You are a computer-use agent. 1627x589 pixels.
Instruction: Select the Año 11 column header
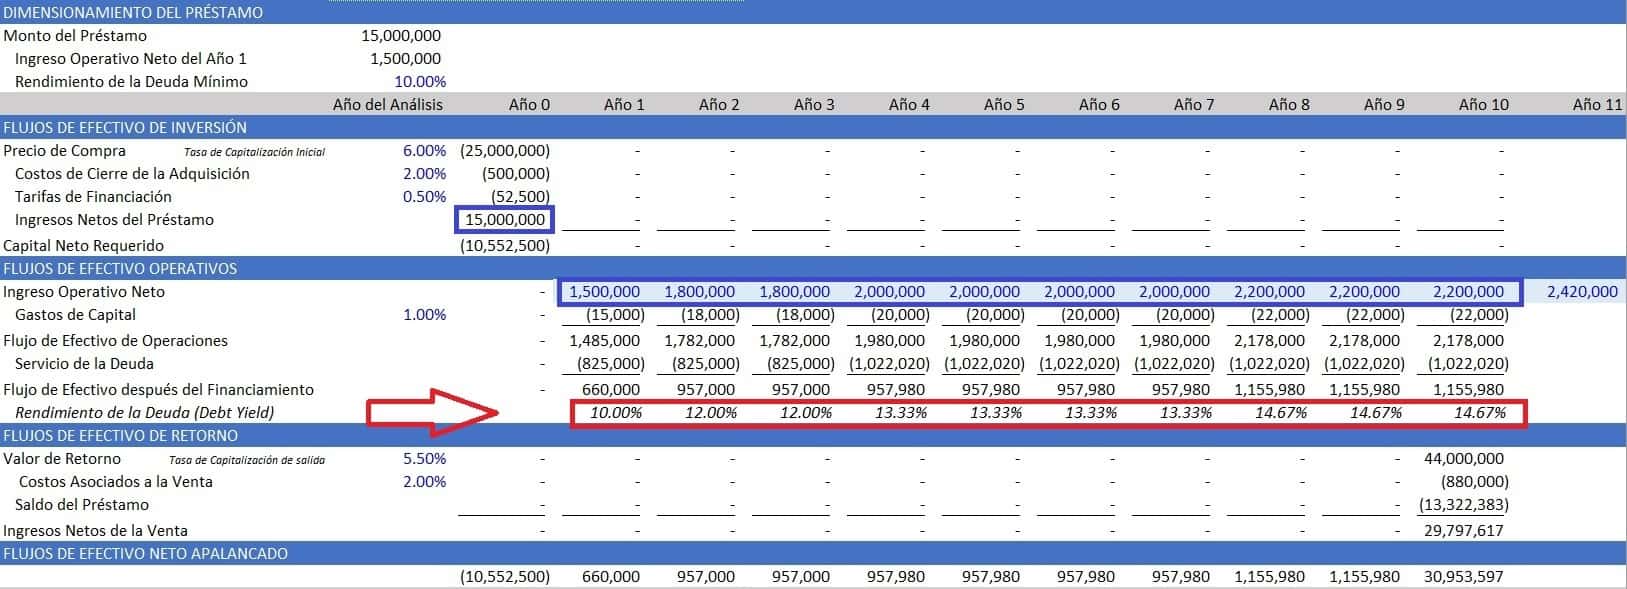tap(1596, 104)
